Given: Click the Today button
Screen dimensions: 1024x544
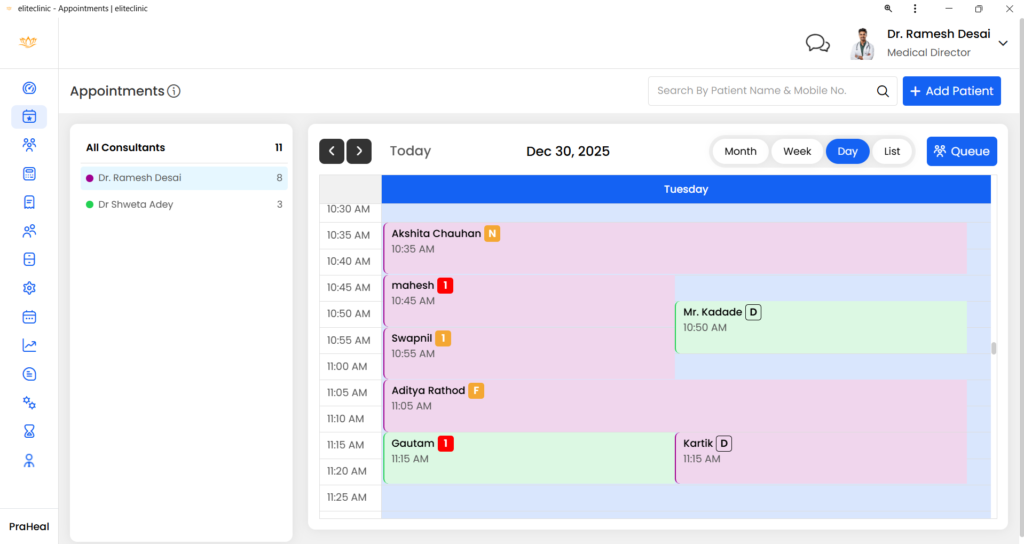Looking at the screenshot, I should point(410,151).
